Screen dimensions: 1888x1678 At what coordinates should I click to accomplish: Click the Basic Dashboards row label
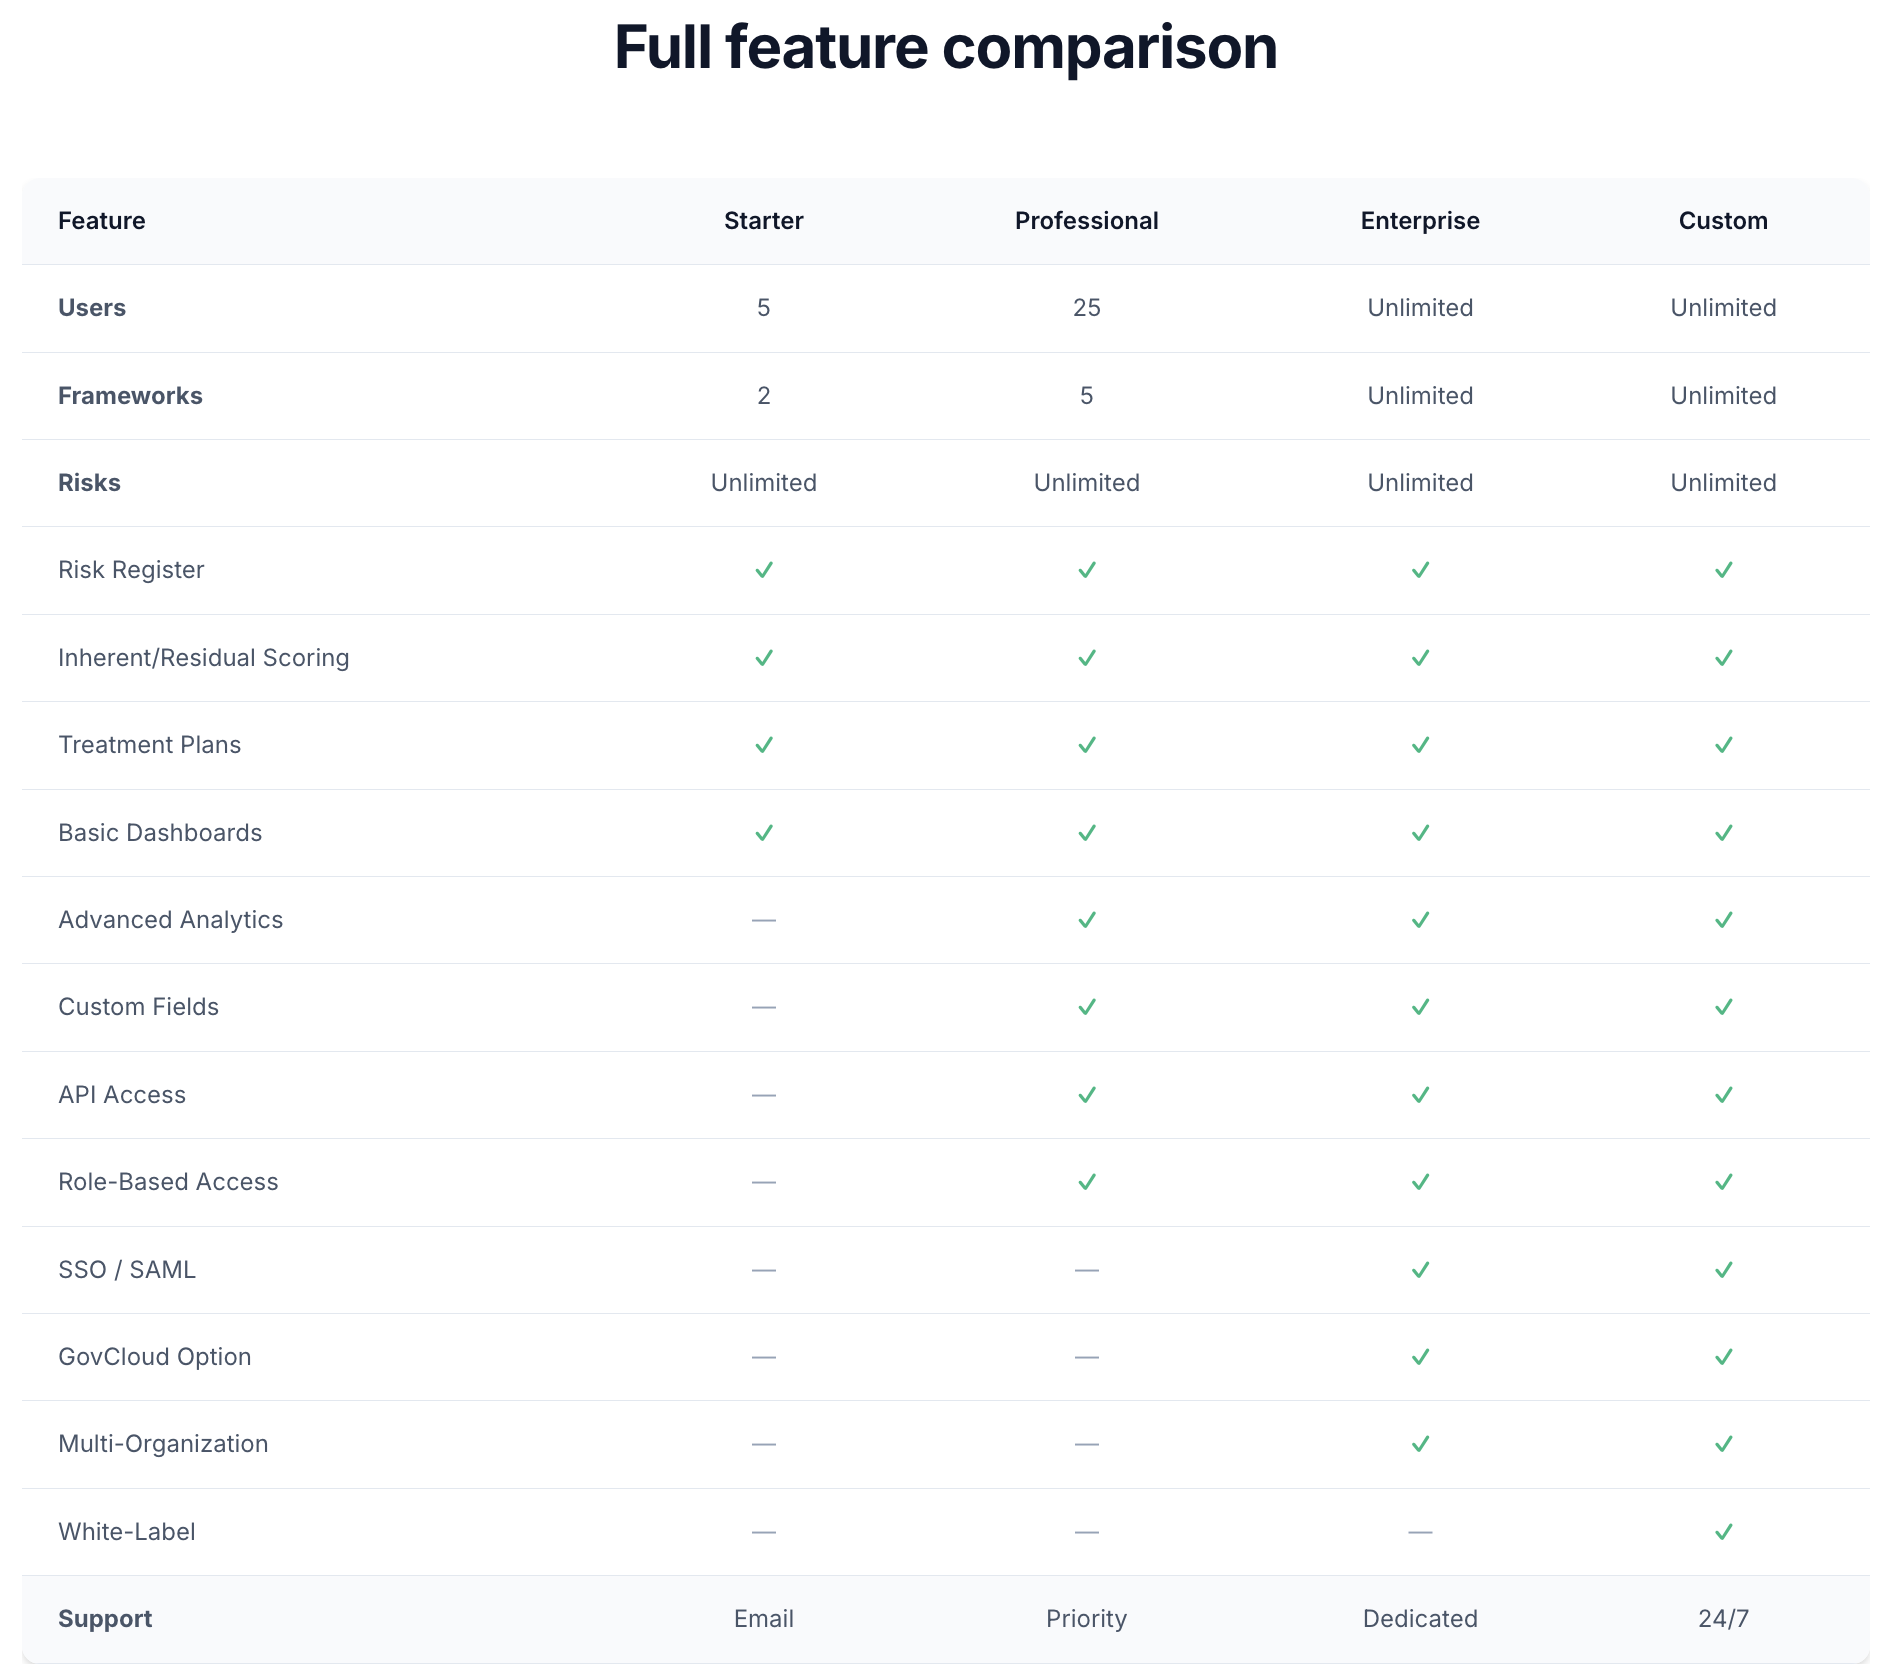point(160,833)
